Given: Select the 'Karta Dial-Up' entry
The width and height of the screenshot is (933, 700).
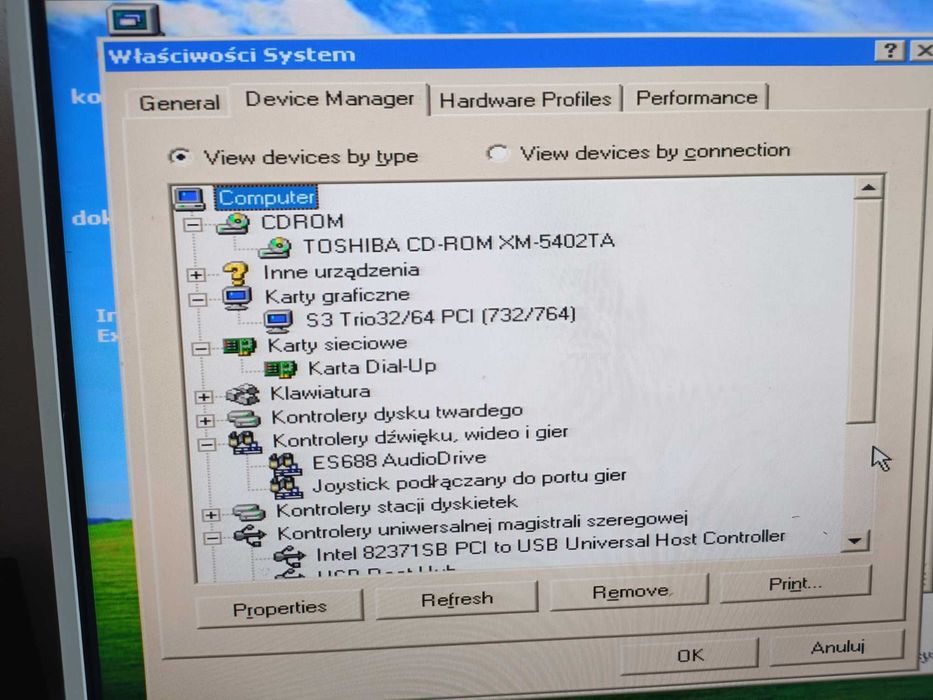Looking at the screenshot, I should (x=372, y=367).
